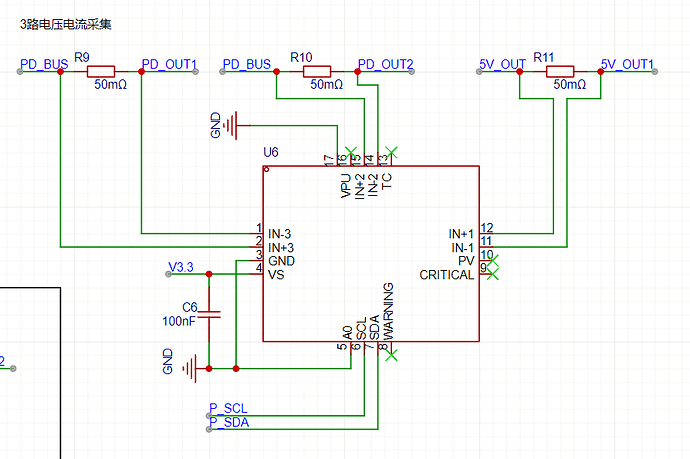Select the R9 resistor symbol
This screenshot has height=459, width=690.
pyautogui.click(x=101, y=71)
